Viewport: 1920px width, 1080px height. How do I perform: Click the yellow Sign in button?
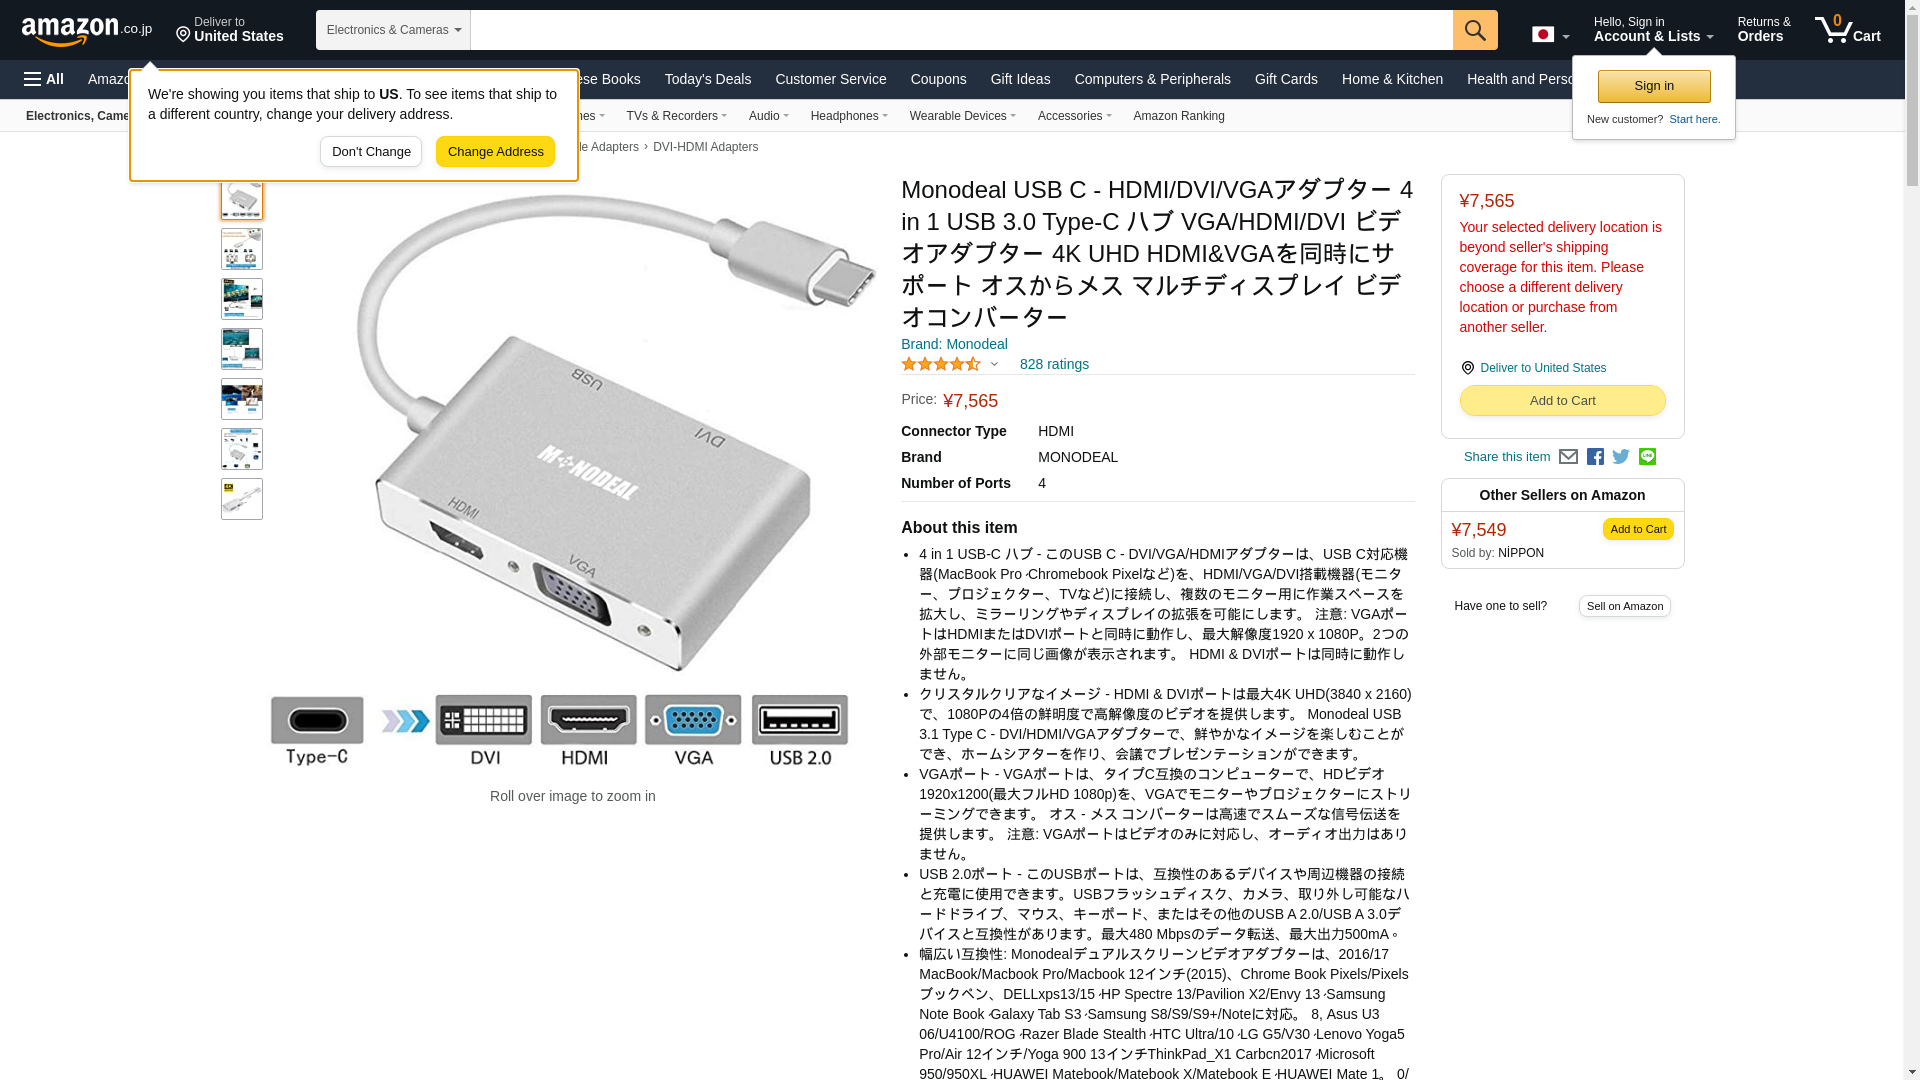click(x=1654, y=87)
